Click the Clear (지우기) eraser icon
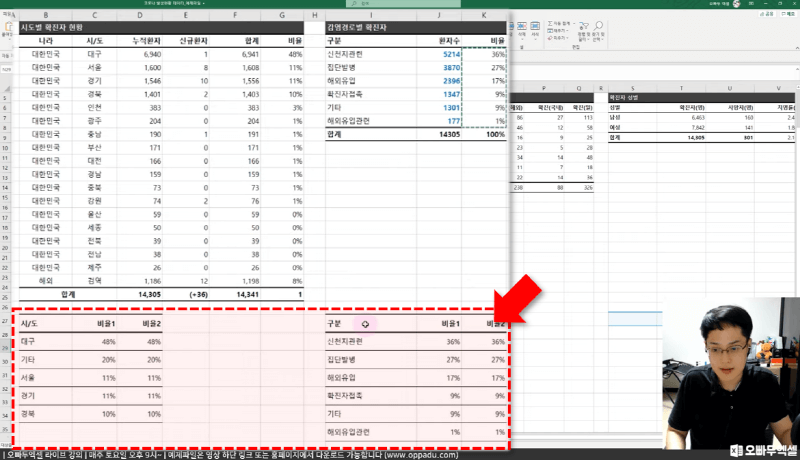Screen dimensions: 800x460 coord(550,37)
